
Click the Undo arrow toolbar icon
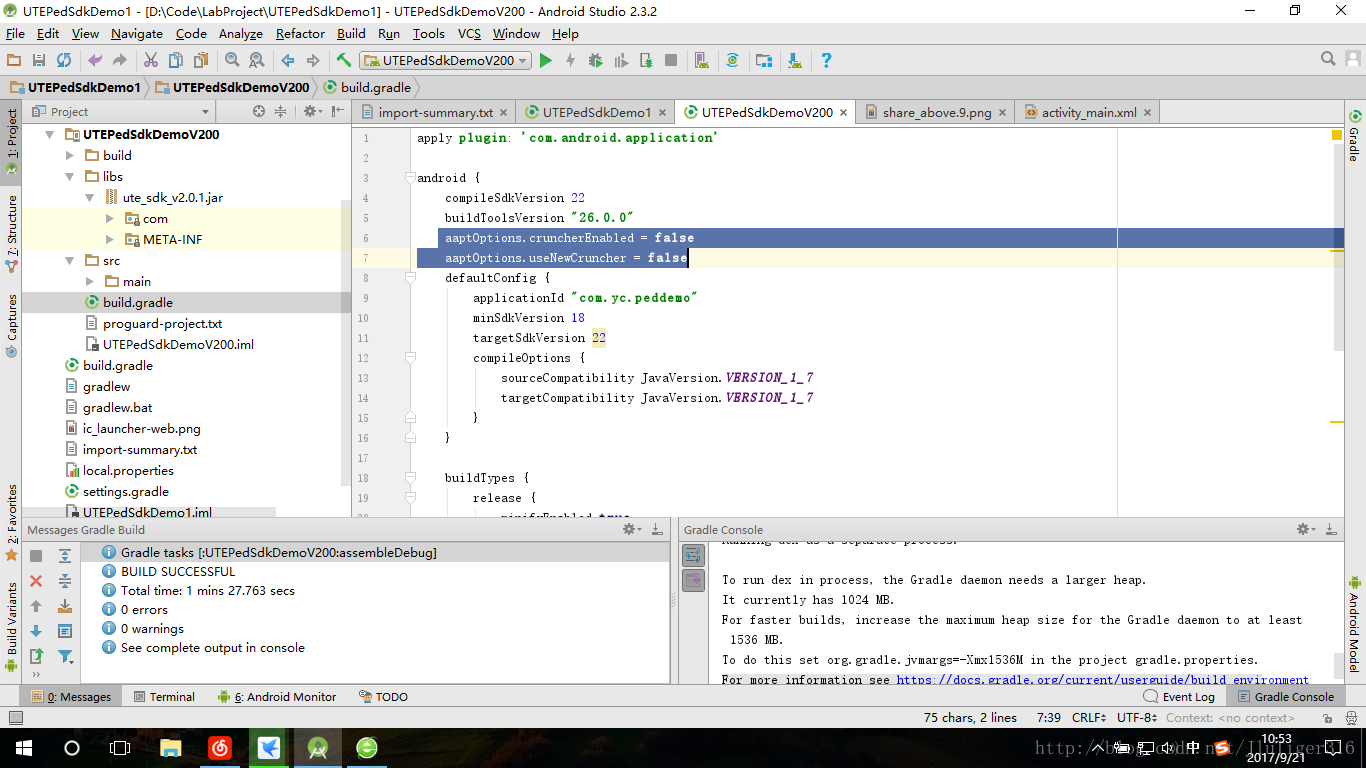click(x=95, y=60)
